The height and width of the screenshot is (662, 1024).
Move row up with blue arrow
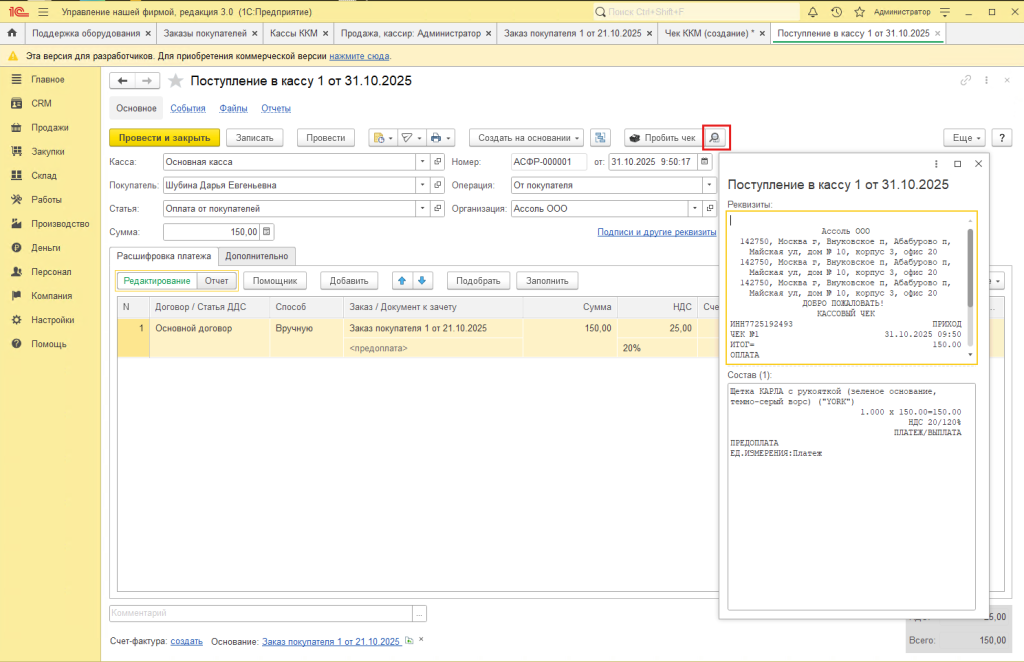coord(401,281)
